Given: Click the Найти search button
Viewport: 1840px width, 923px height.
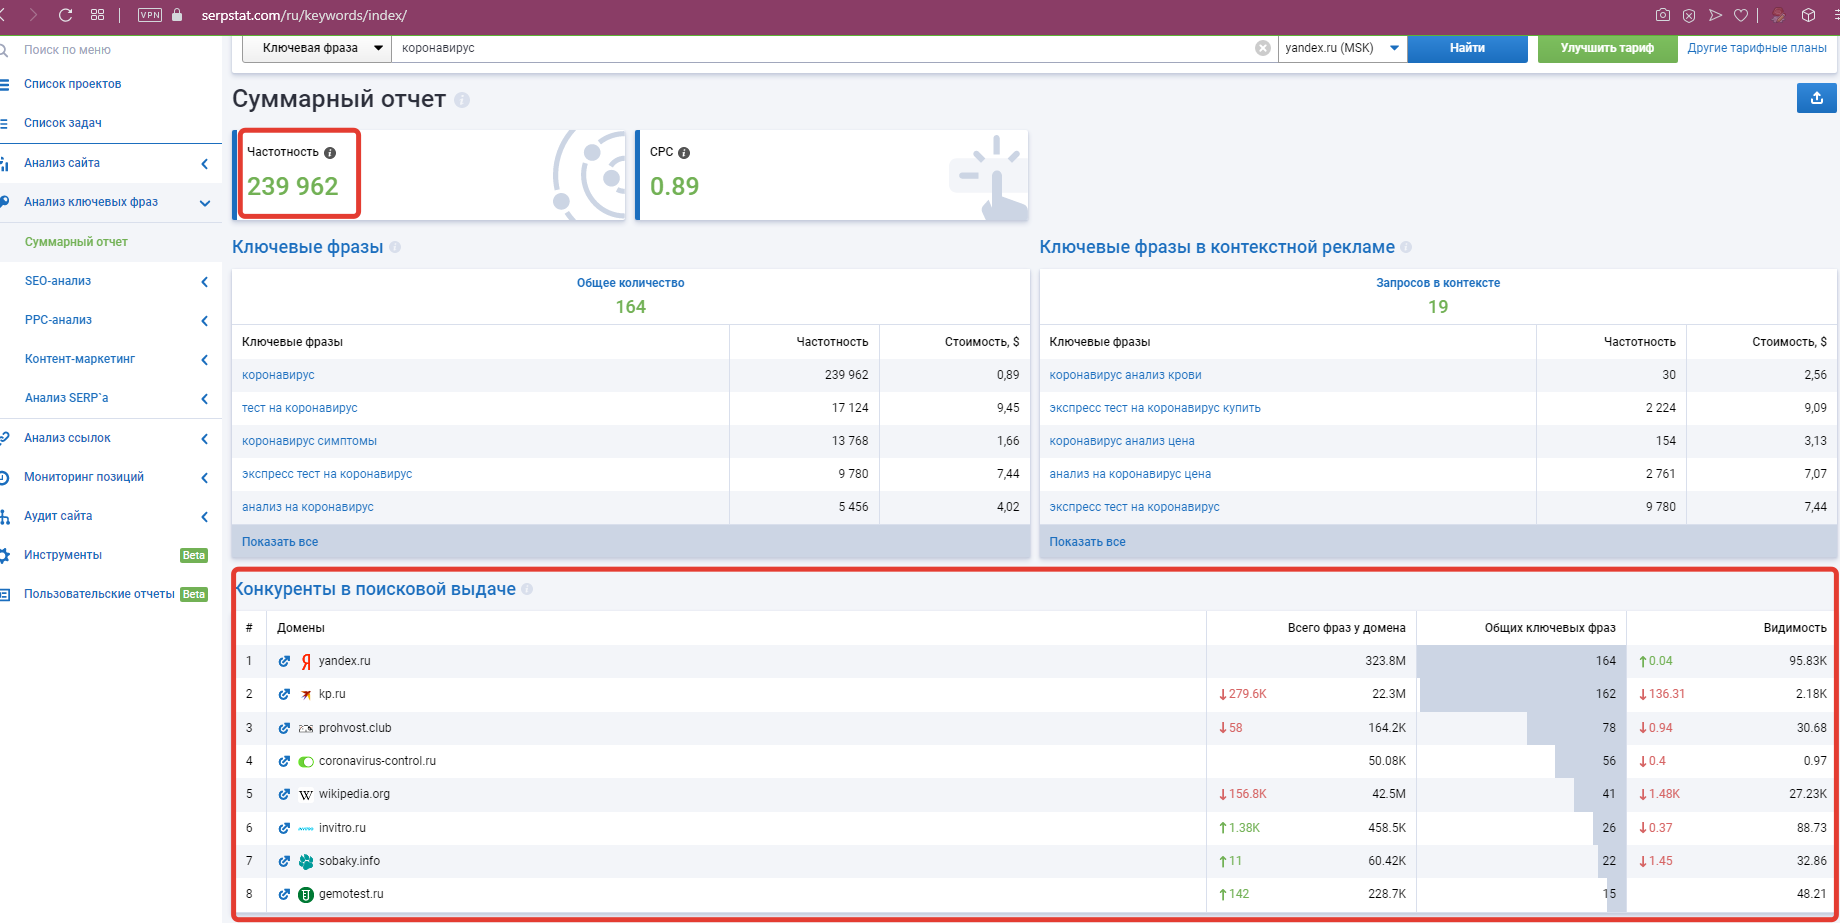Looking at the screenshot, I should tap(1467, 48).
